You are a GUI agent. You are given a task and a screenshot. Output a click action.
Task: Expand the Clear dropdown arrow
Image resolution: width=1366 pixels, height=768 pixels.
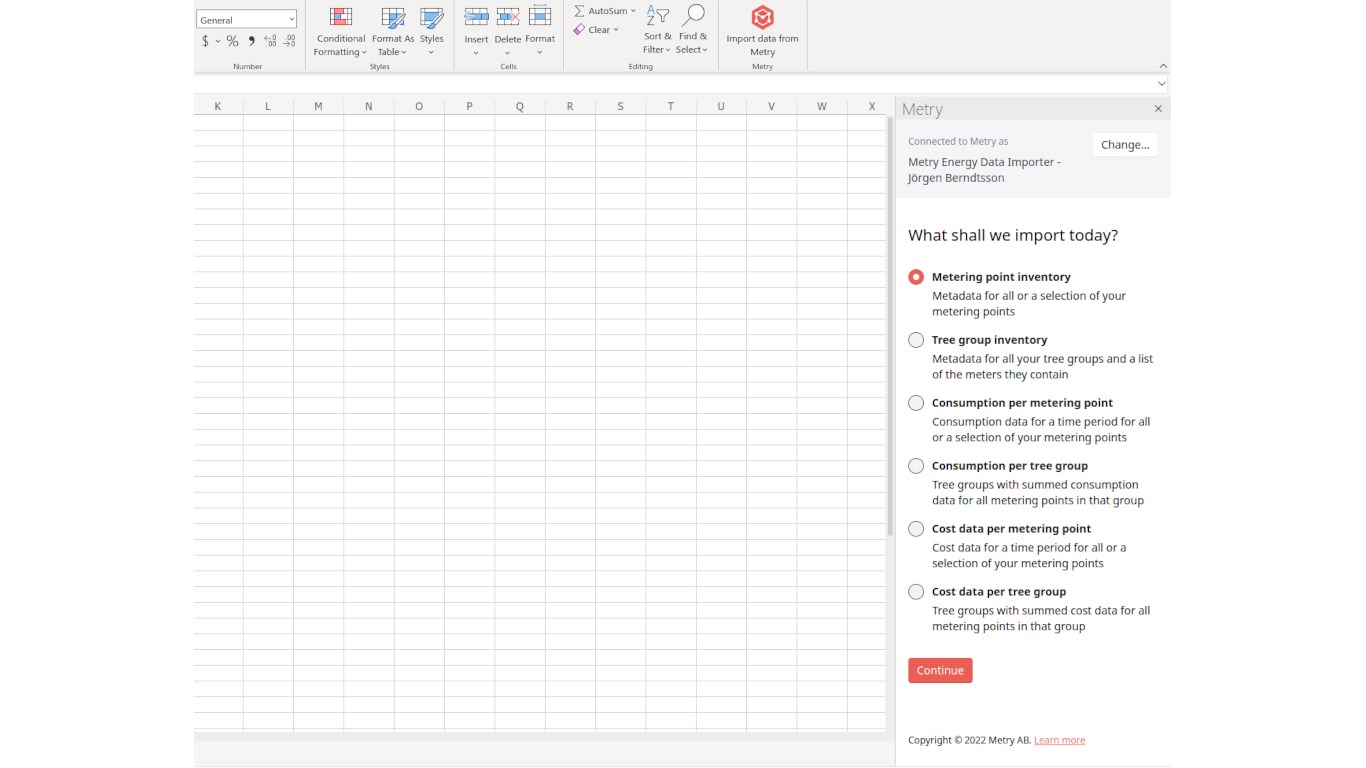(616, 30)
